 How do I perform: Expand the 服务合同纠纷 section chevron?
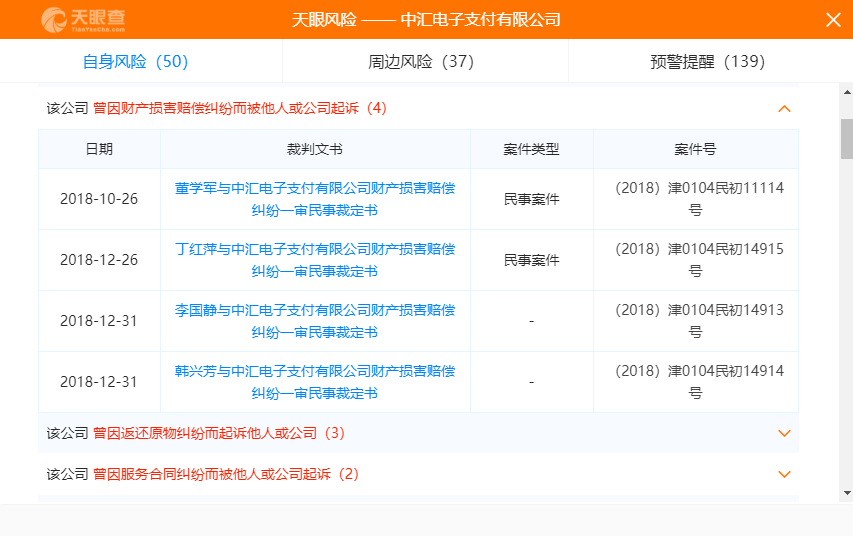tap(784, 474)
